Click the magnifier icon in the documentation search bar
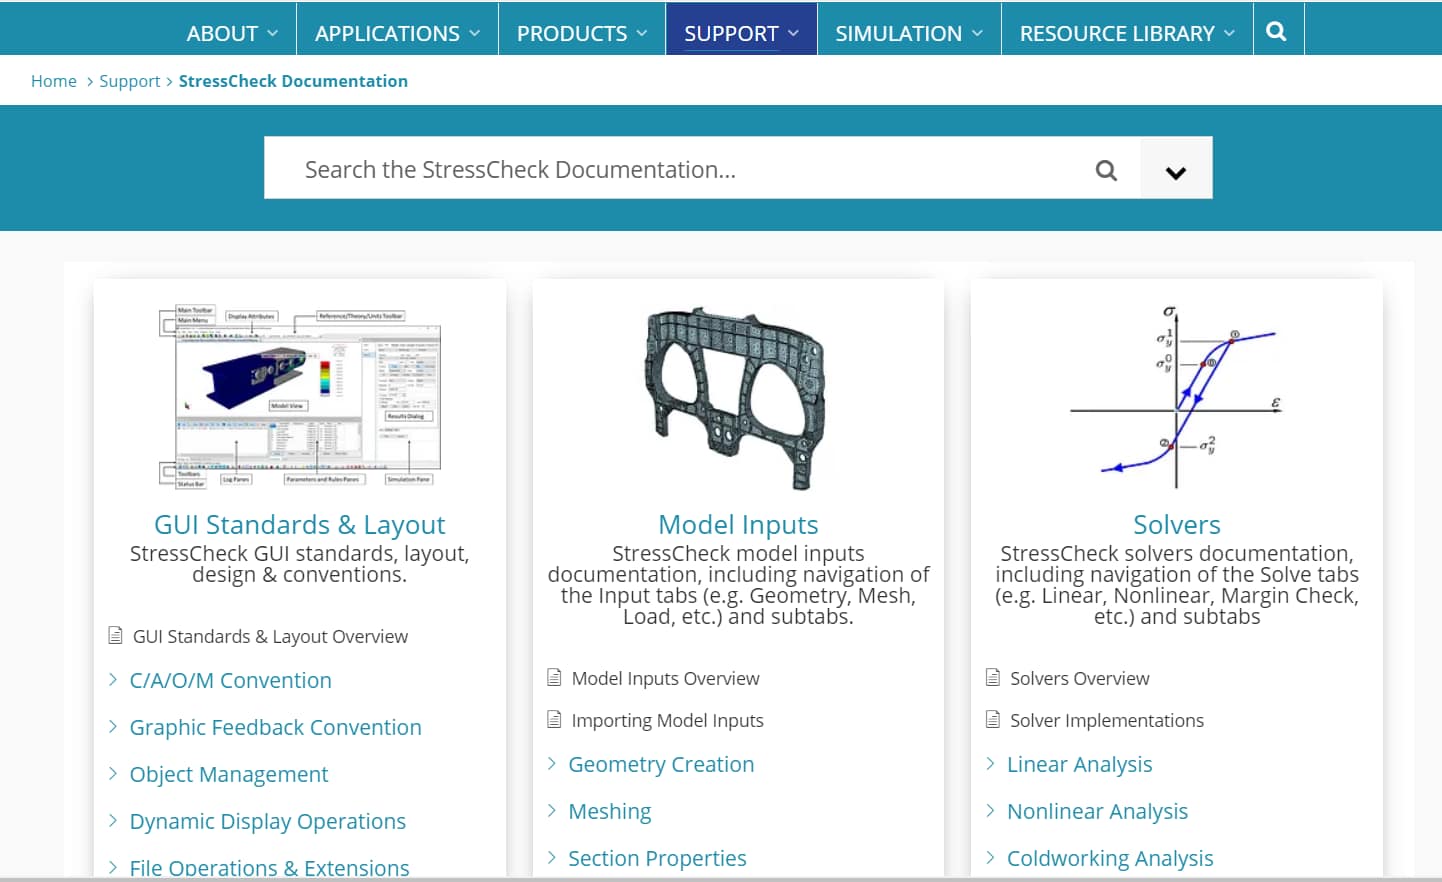The height and width of the screenshot is (882, 1442). click(x=1106, y=169)
